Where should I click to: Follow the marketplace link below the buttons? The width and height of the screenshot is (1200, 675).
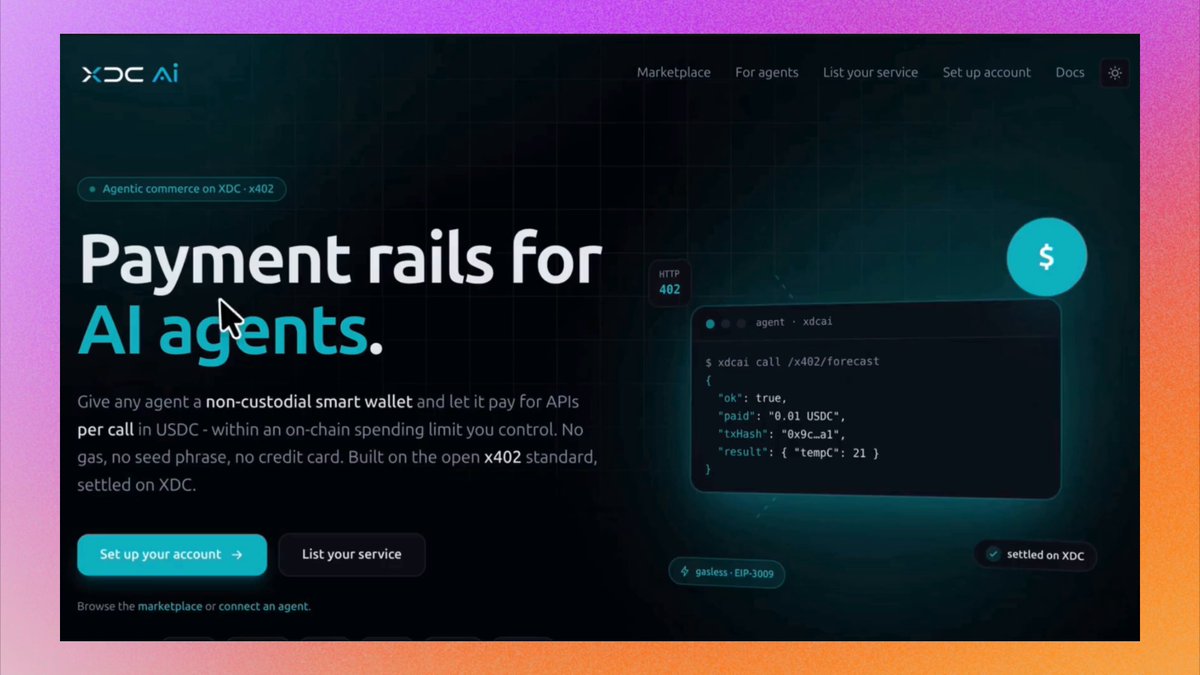point(170,607)
